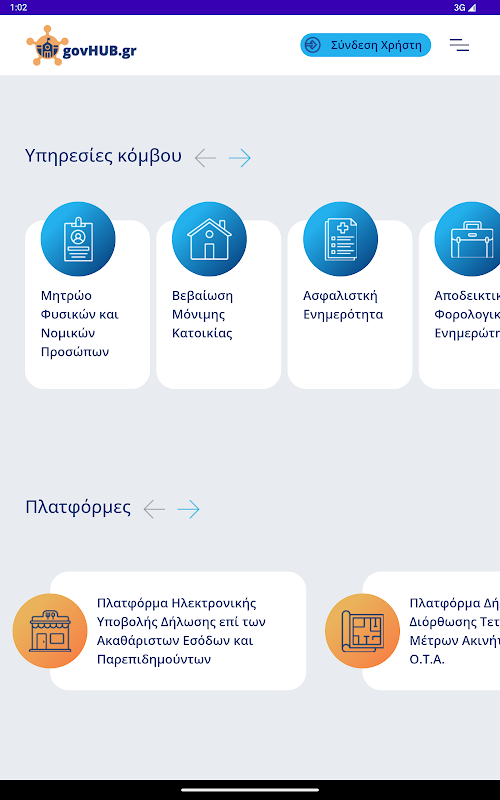Open Ασφαλιστική Ενημερότητα label
500x800 pixels.
coord(343,305)
